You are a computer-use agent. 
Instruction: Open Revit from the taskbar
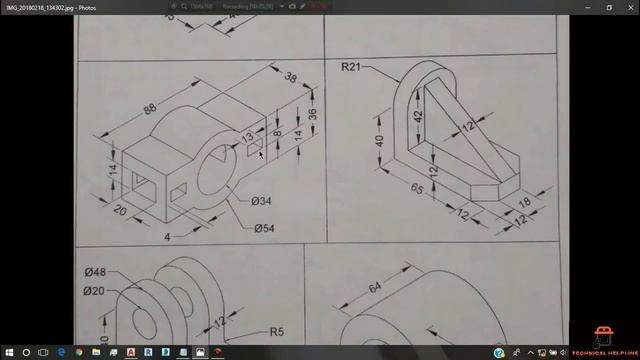148,352
